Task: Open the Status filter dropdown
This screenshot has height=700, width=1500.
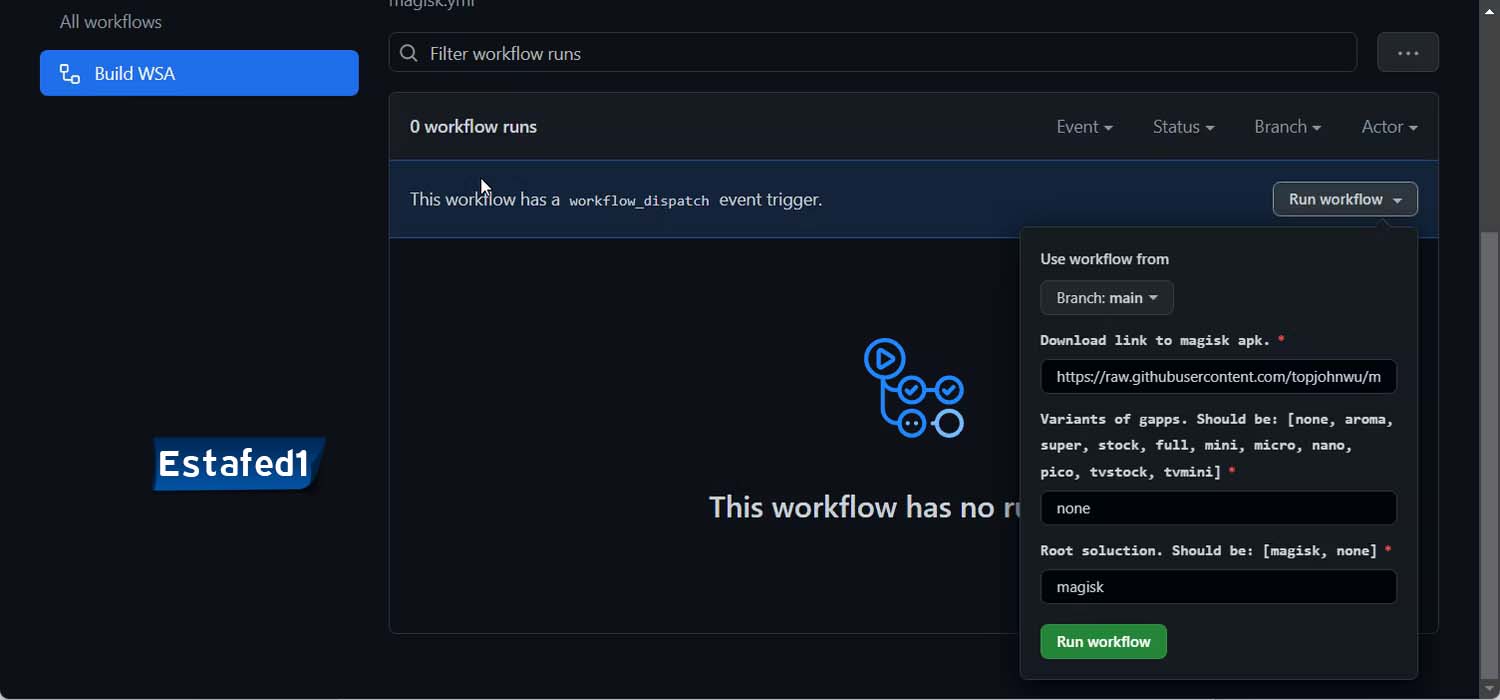Action: tap(1183, 127)
